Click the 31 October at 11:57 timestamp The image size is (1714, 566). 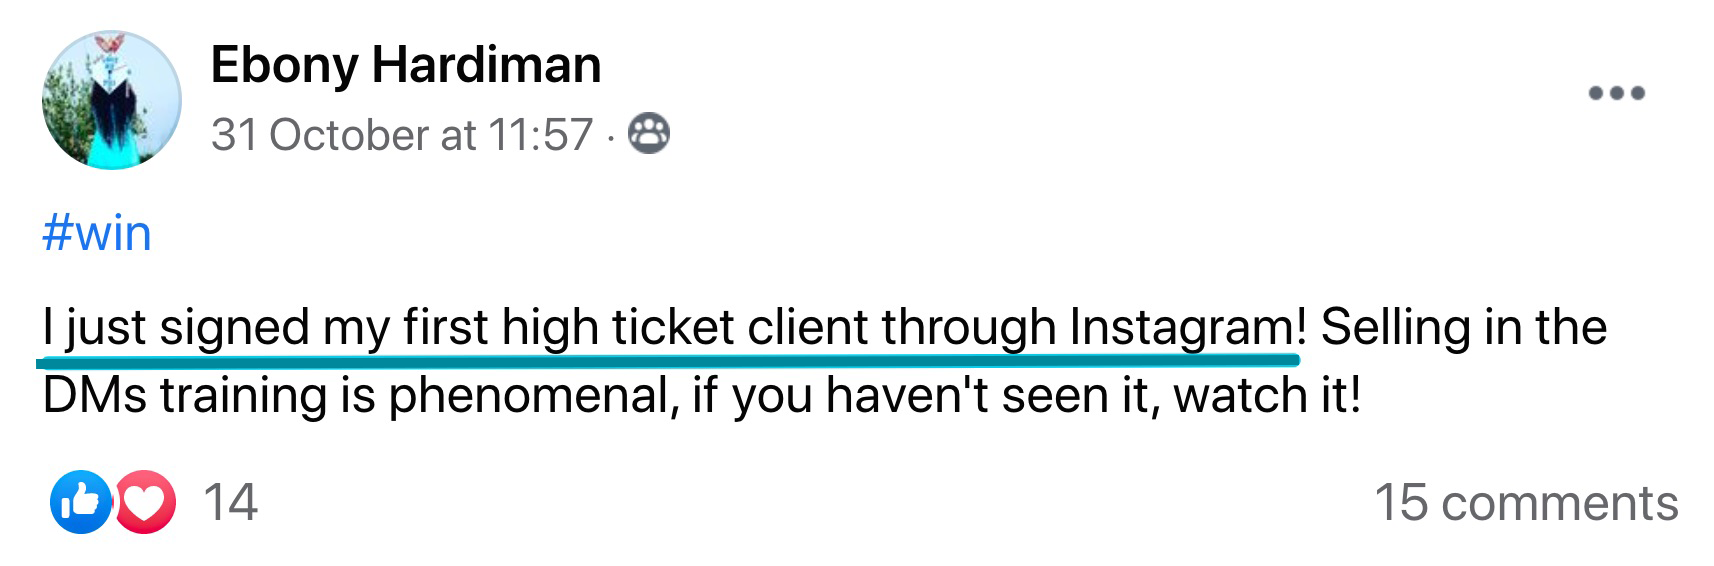402,135
